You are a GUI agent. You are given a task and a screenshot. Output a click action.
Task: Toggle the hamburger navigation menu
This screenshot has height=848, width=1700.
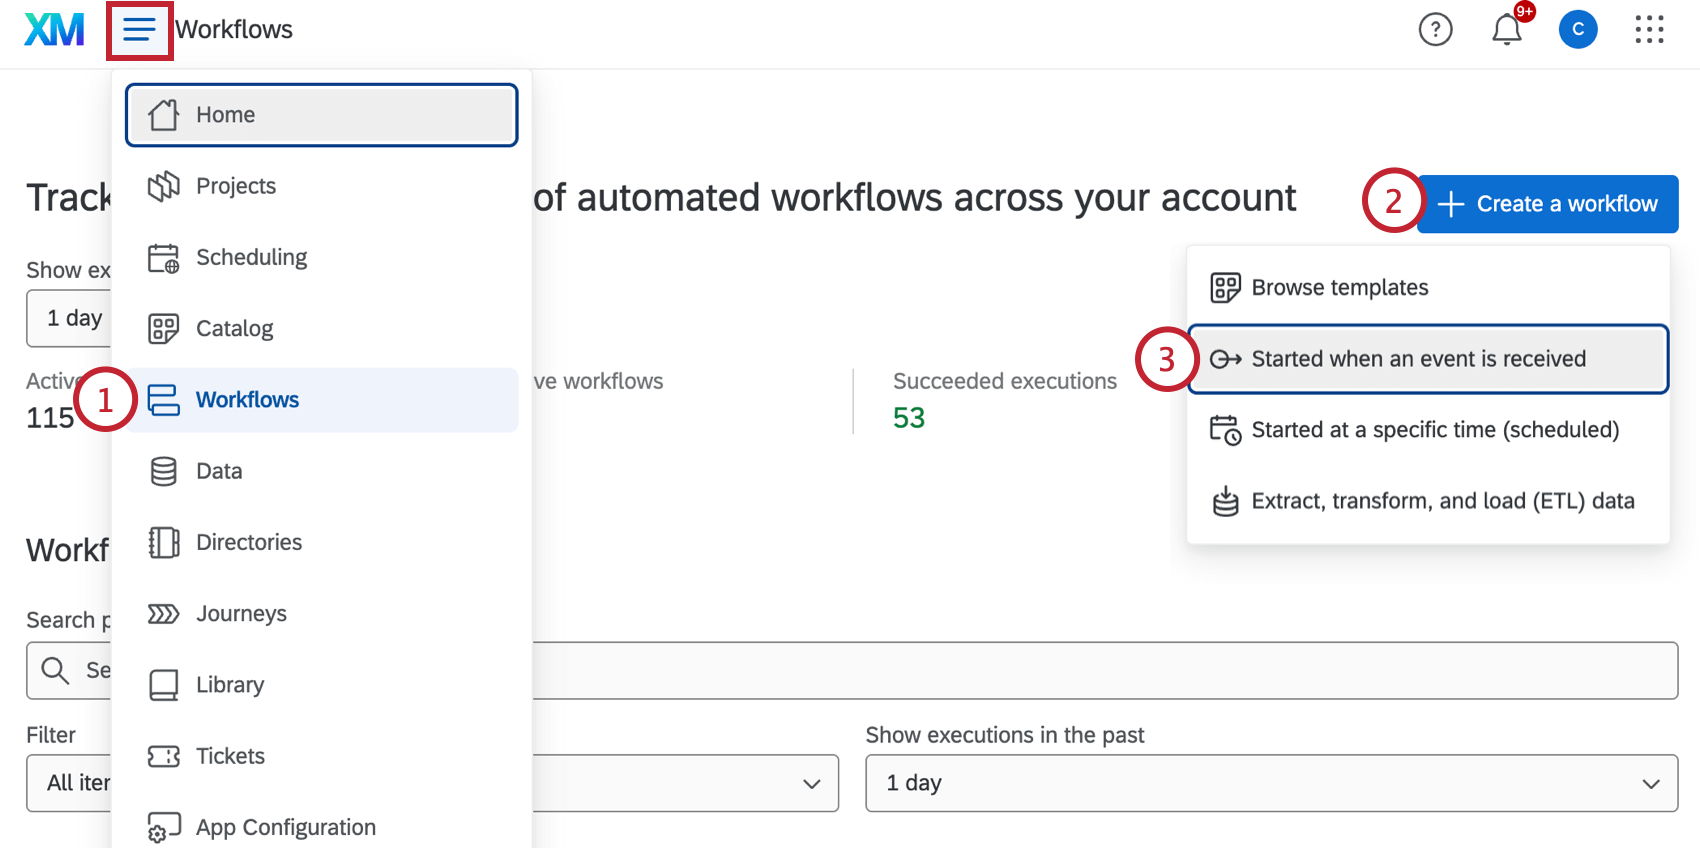point(140,30)
